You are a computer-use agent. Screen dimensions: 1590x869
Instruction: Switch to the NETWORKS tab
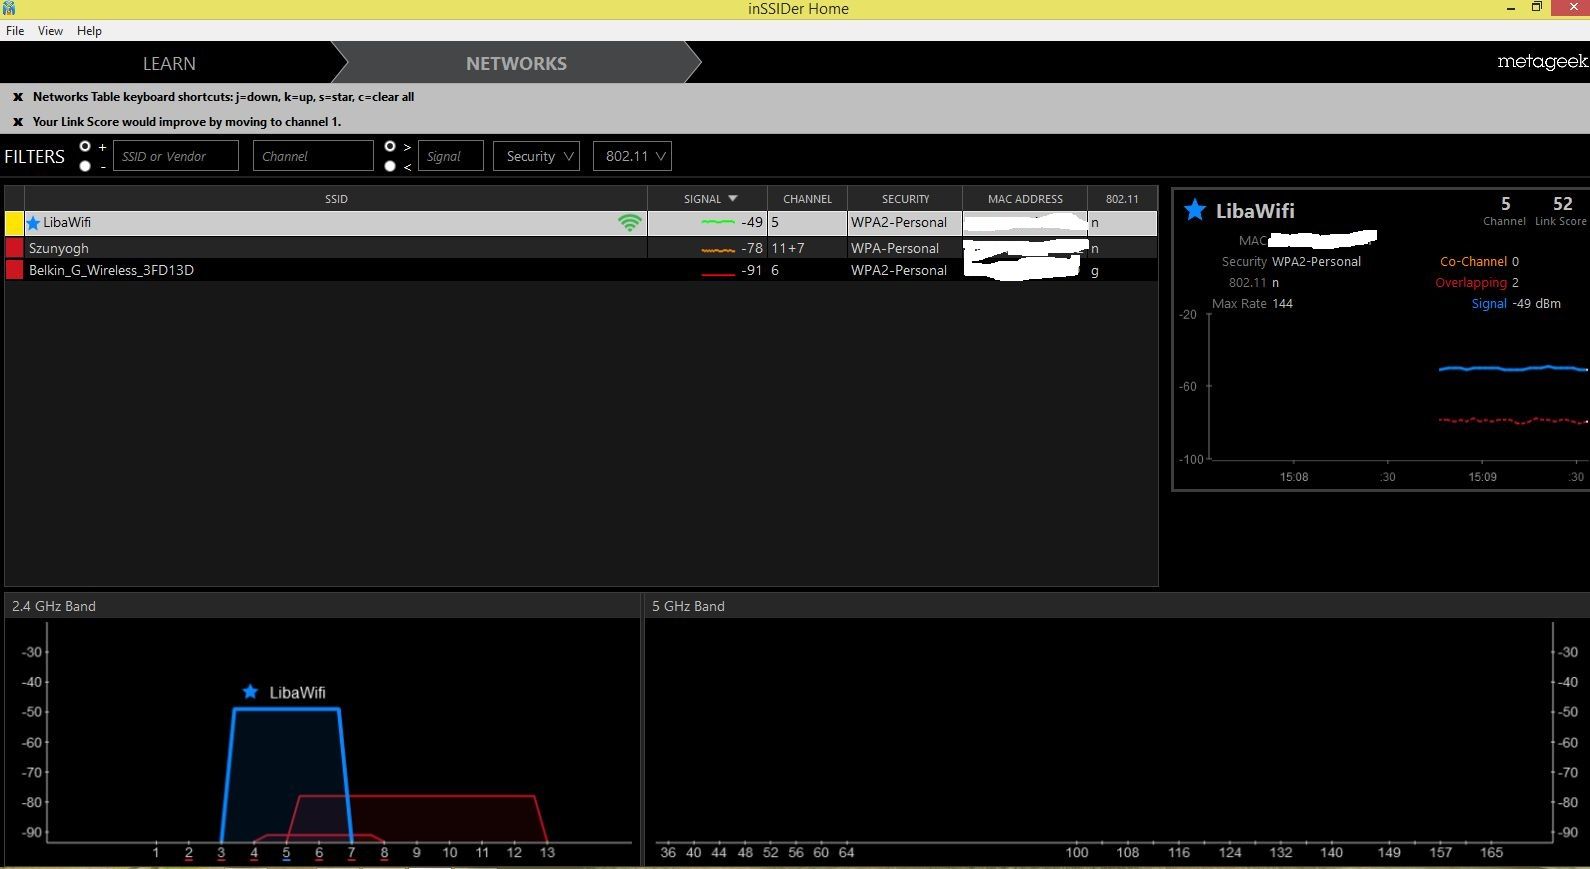[x=516, y=63]
